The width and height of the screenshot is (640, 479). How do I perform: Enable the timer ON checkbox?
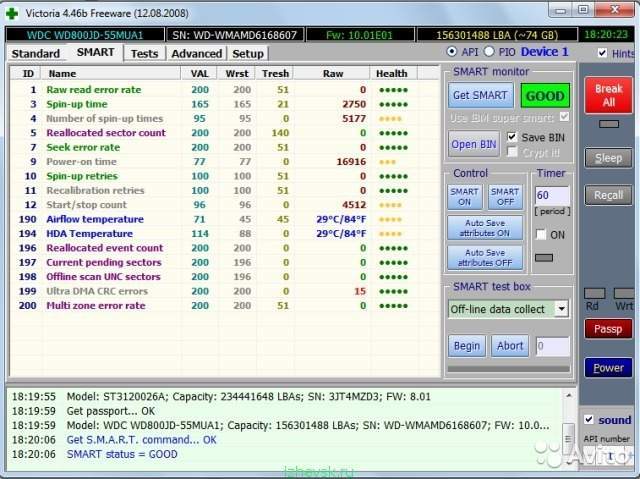click(x=541, y=234)
